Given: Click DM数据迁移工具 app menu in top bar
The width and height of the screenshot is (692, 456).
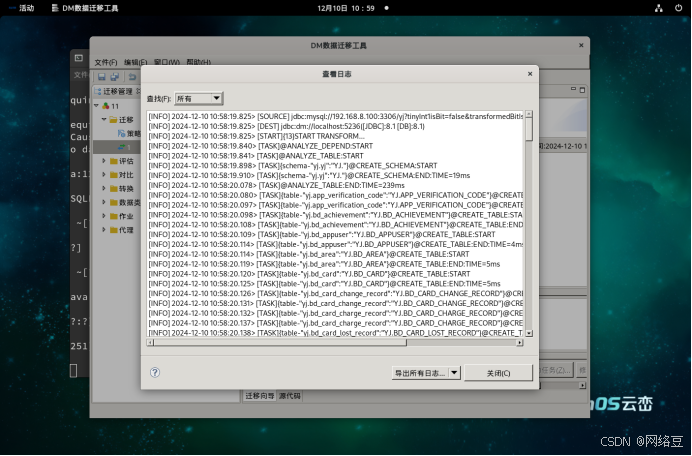Looking at the screenshot, I should [x=85, y=8].
